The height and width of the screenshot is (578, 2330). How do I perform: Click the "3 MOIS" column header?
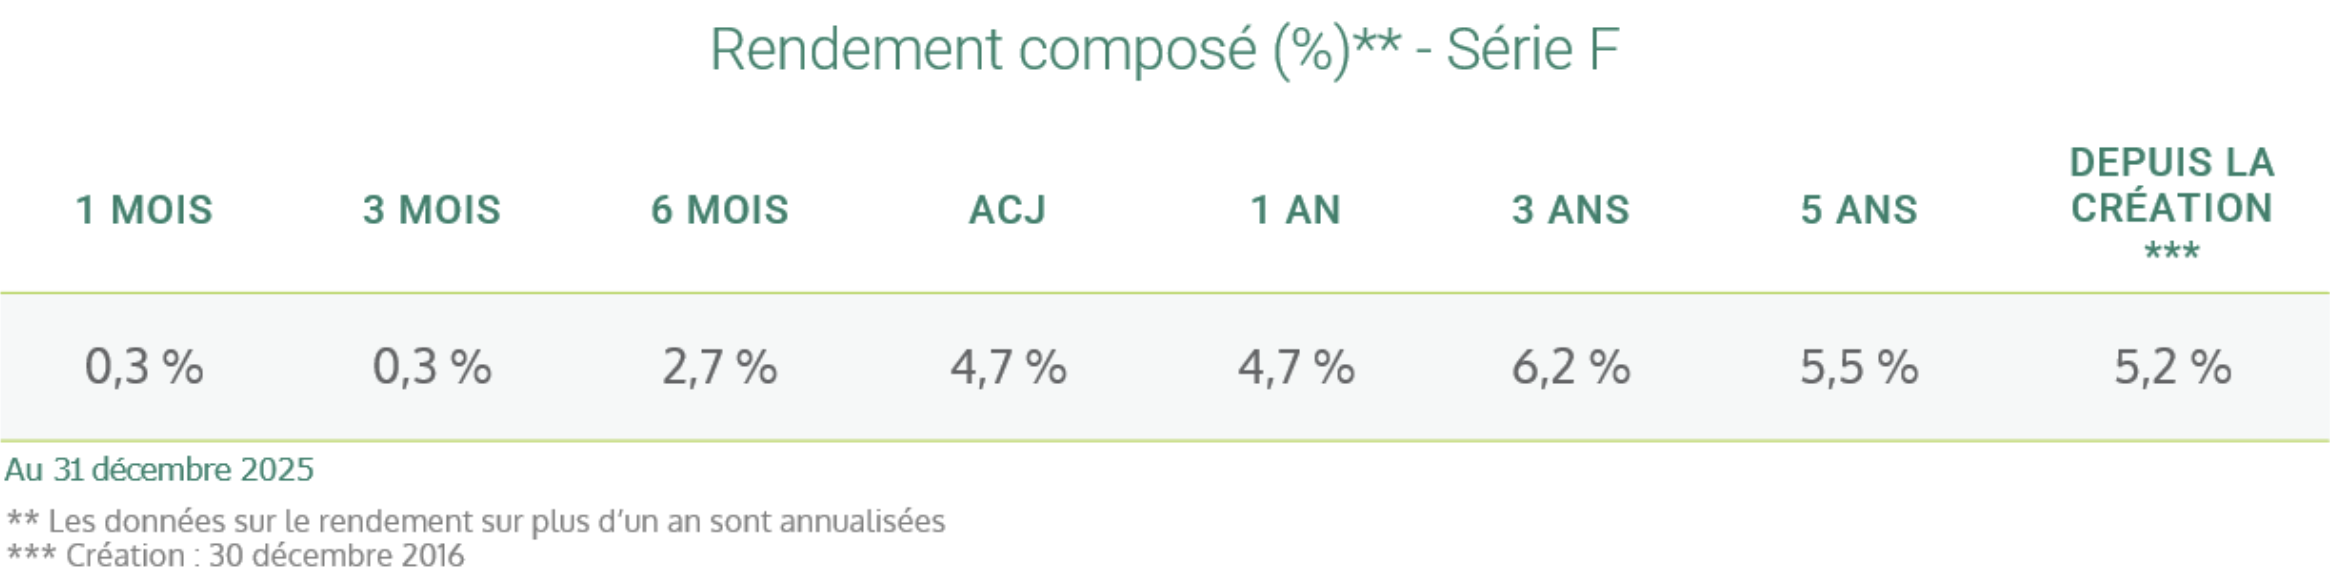[432, 210]
